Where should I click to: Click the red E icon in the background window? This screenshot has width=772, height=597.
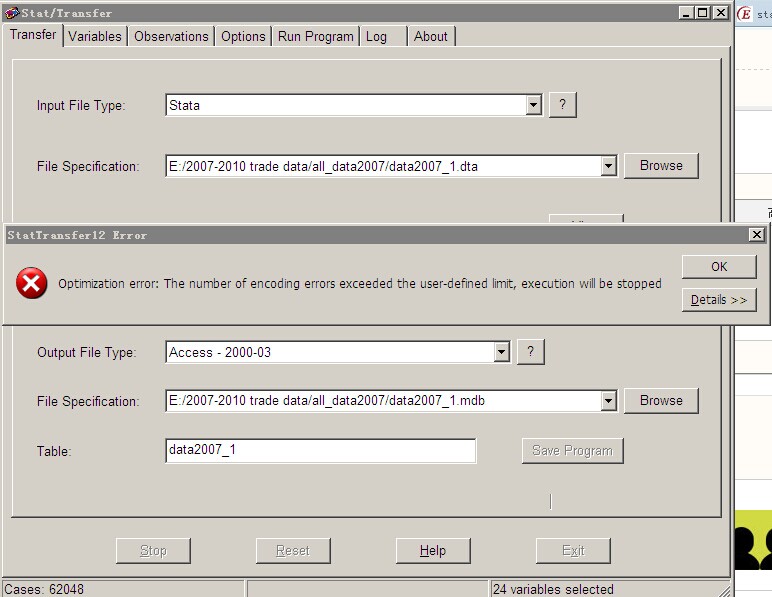744,14
